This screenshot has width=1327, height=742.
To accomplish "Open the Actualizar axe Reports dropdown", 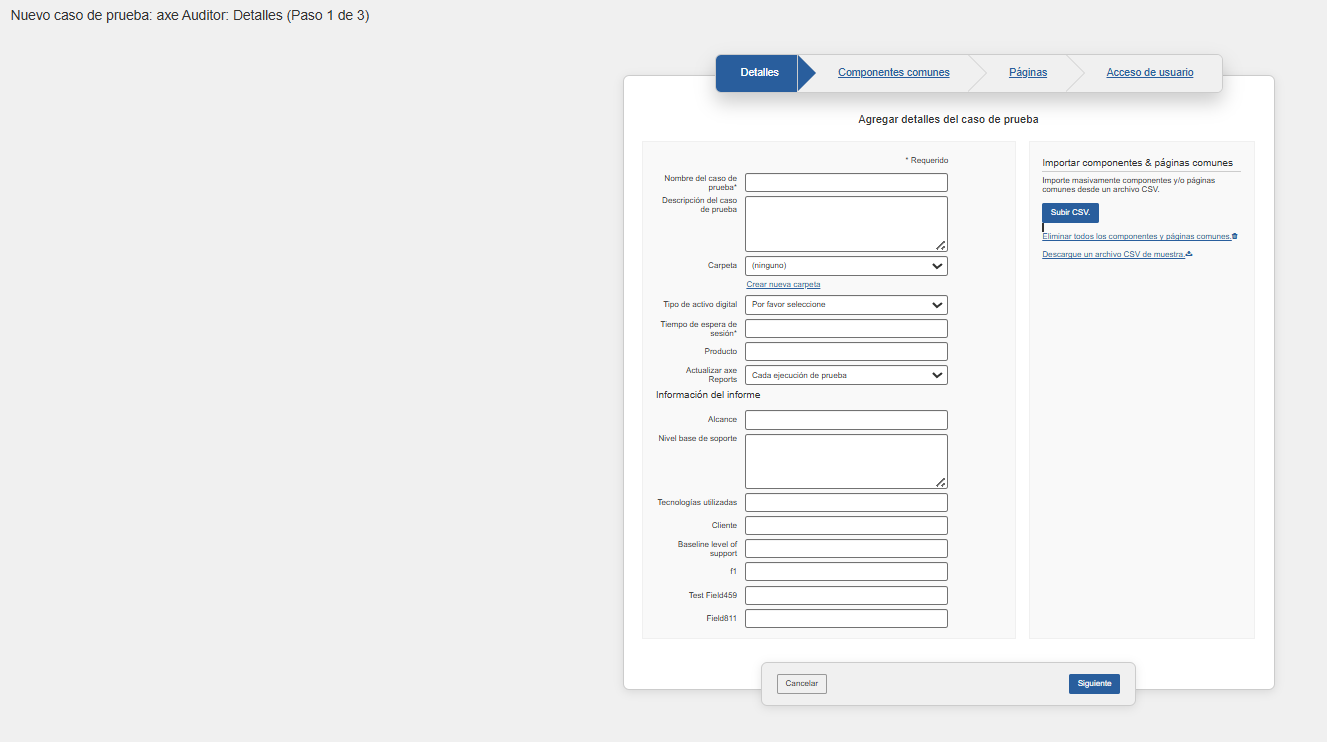I will tap(845, 375).
